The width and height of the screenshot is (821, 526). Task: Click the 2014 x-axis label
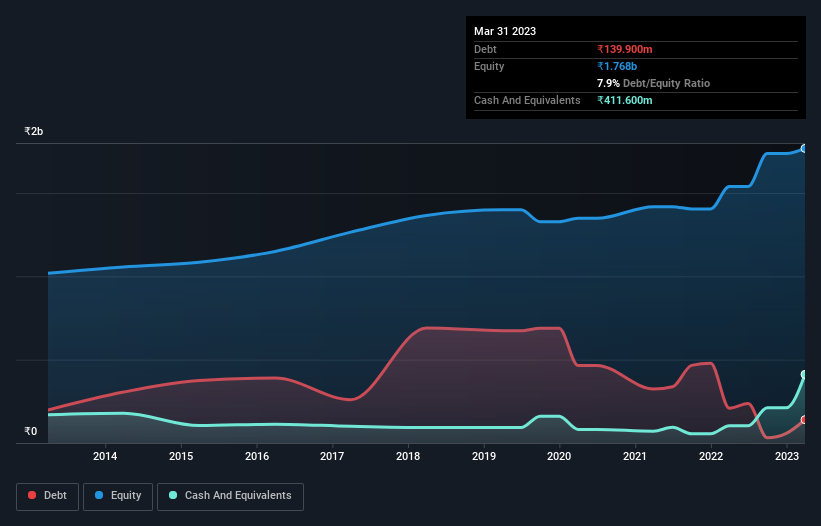[x=105, y=456]
